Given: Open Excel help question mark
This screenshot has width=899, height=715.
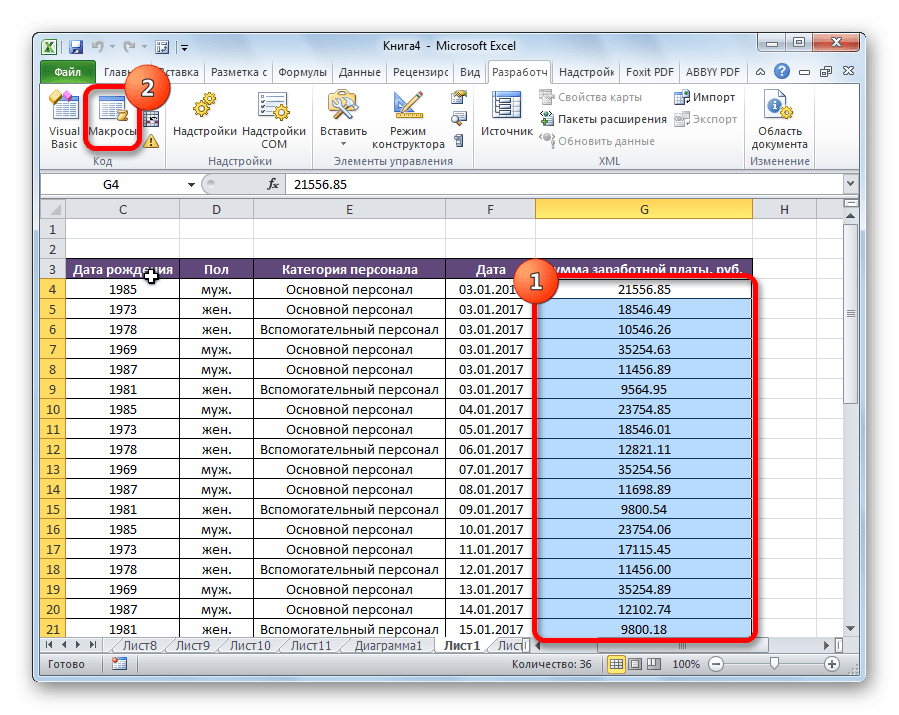Looking at the screenshot, I should coord(781,72).
